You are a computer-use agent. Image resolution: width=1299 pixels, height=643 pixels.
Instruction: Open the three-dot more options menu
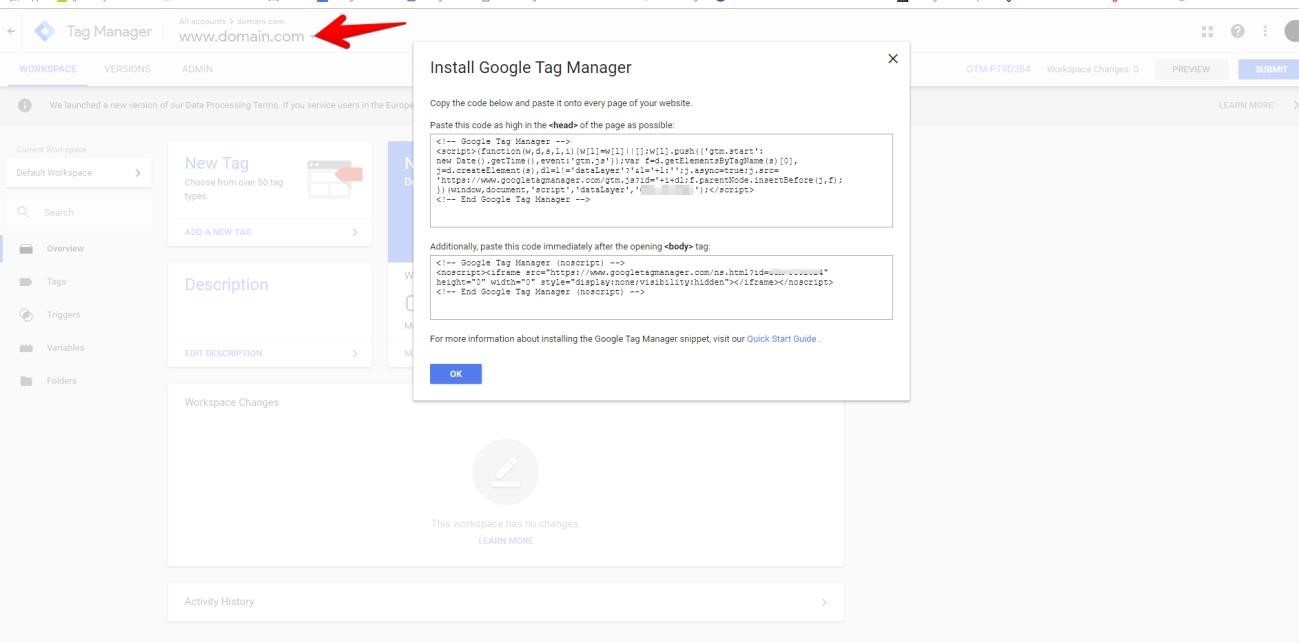click(1265, 32)
